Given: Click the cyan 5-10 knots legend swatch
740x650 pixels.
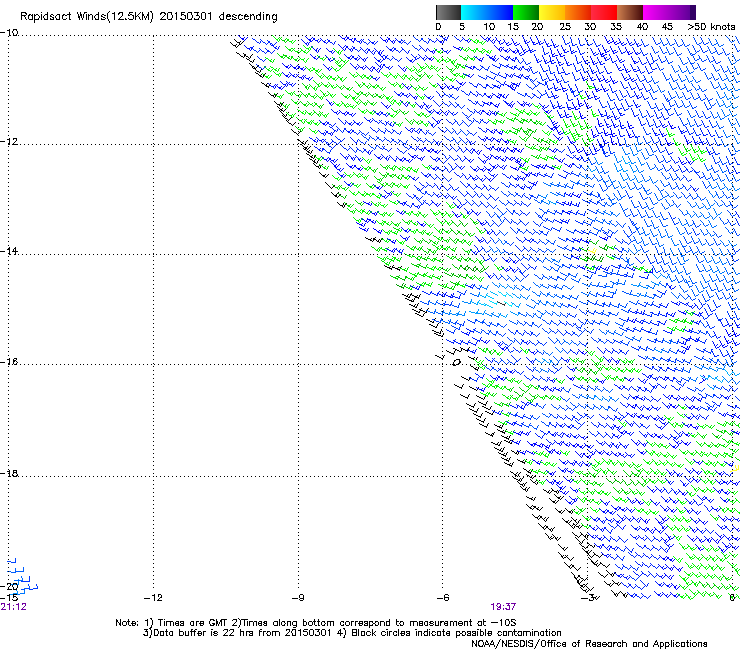Looking at the screenshot, I should 474,12.
